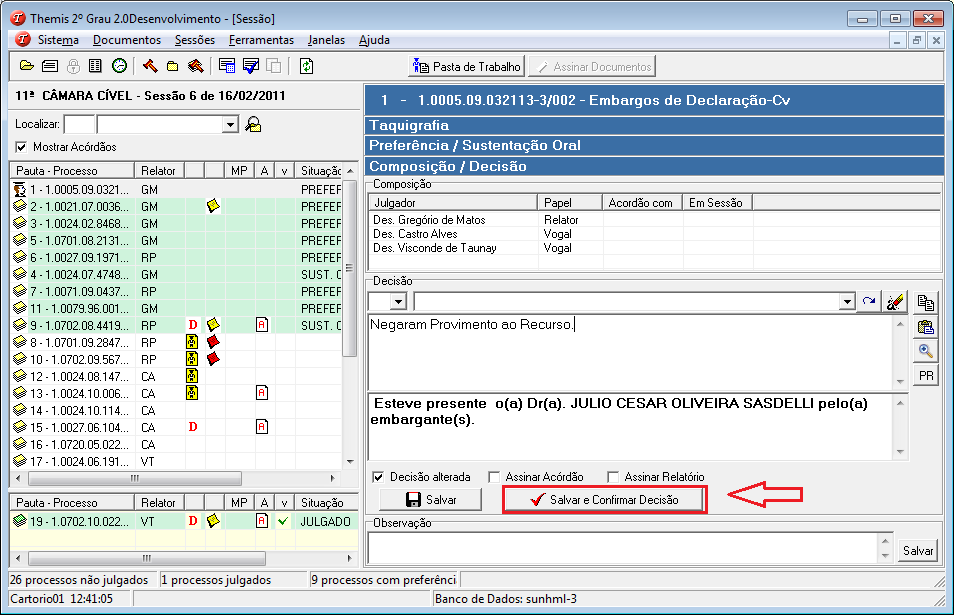Open the Ajuda menu
The height and width of the screenshot is (615, 954).
[x=374, y=40]
